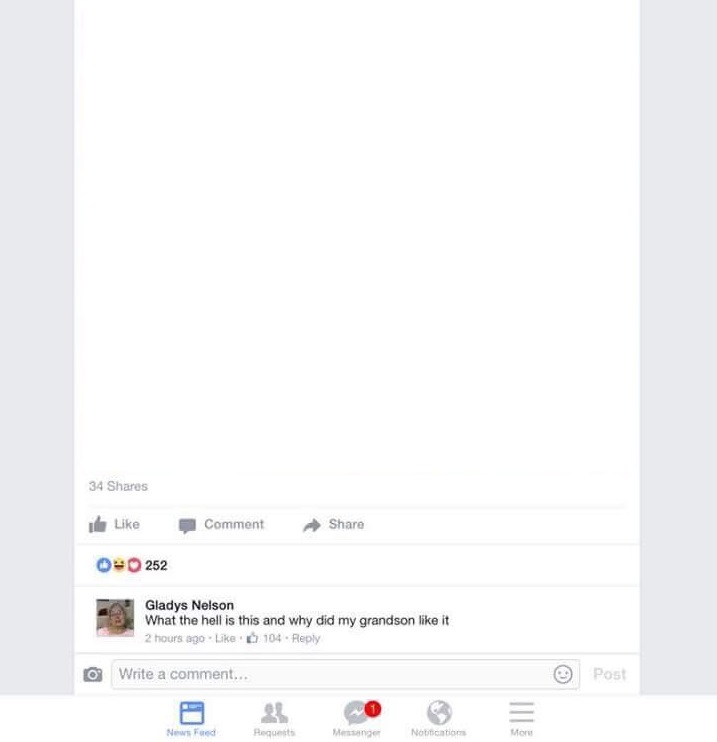This screenshot has width=717, height=742.
Task: Tap the Share arrow icon
Action: 312,525
